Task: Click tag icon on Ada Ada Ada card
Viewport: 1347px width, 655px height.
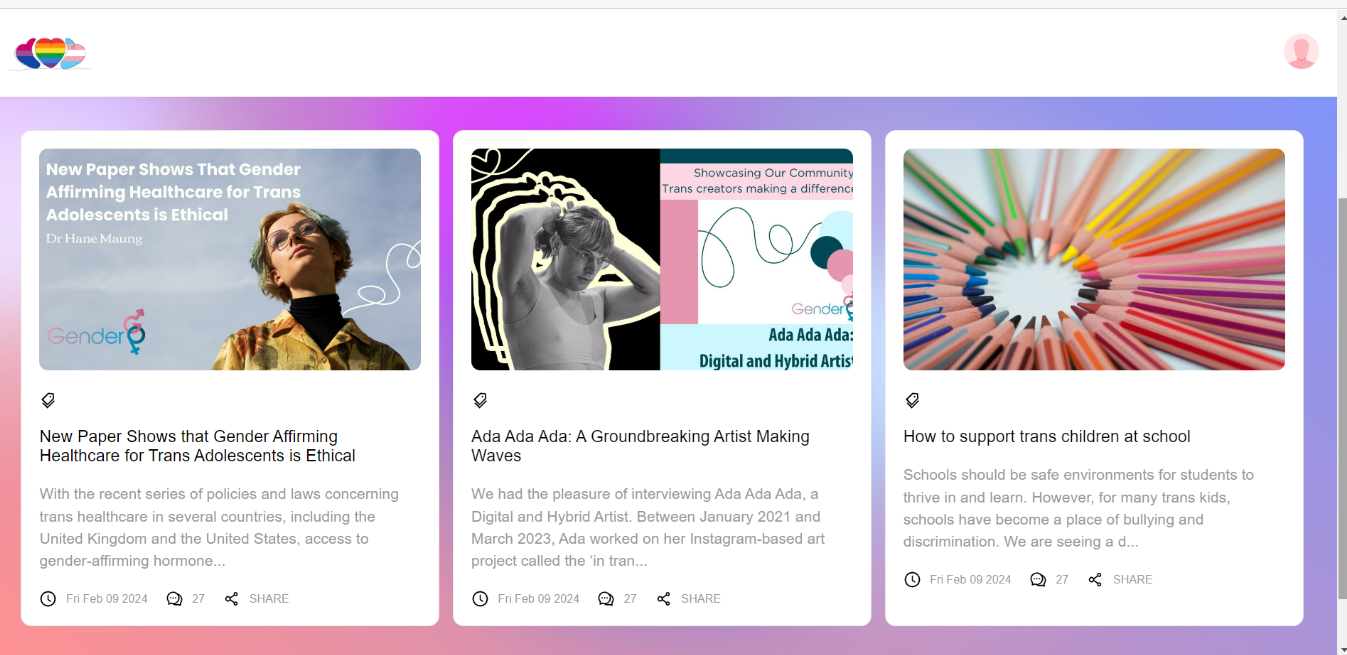Action: 480,400
